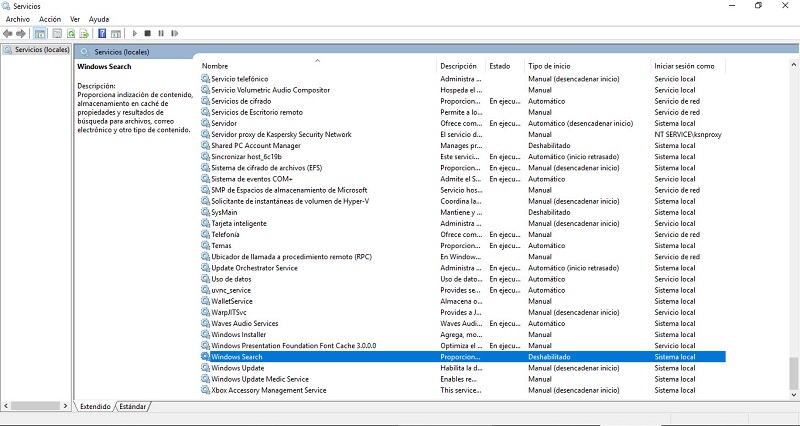Image resolution: width=800 pixels, height=426 pixels.
Task: Select SMP de Espacios de almacenamiento de Microsoft
Action: 463,190
